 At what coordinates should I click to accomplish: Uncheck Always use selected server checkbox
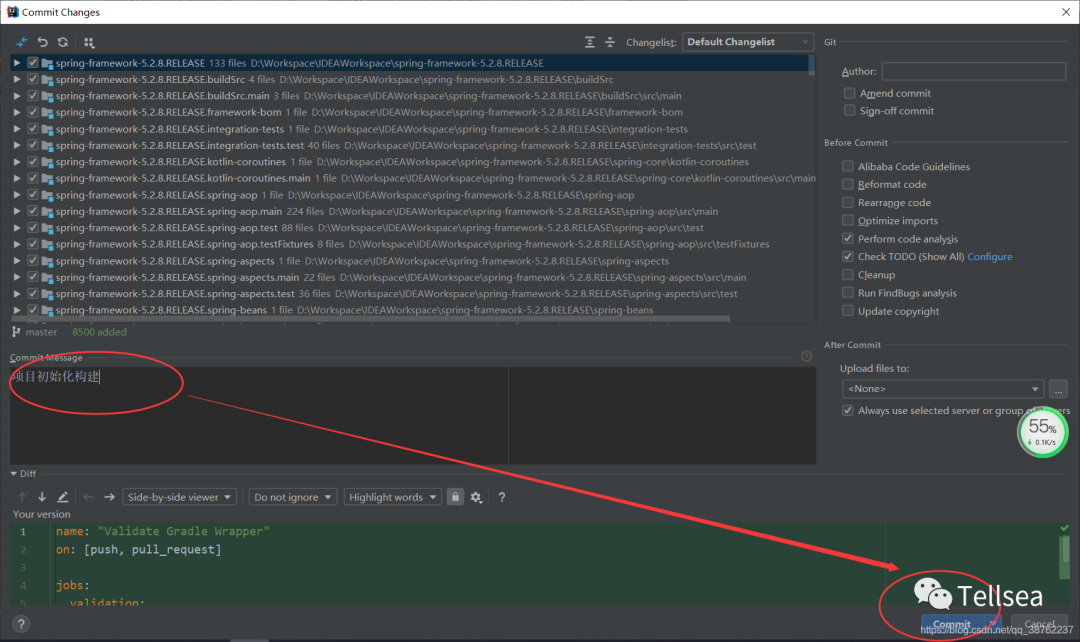(x=848, y=411)
